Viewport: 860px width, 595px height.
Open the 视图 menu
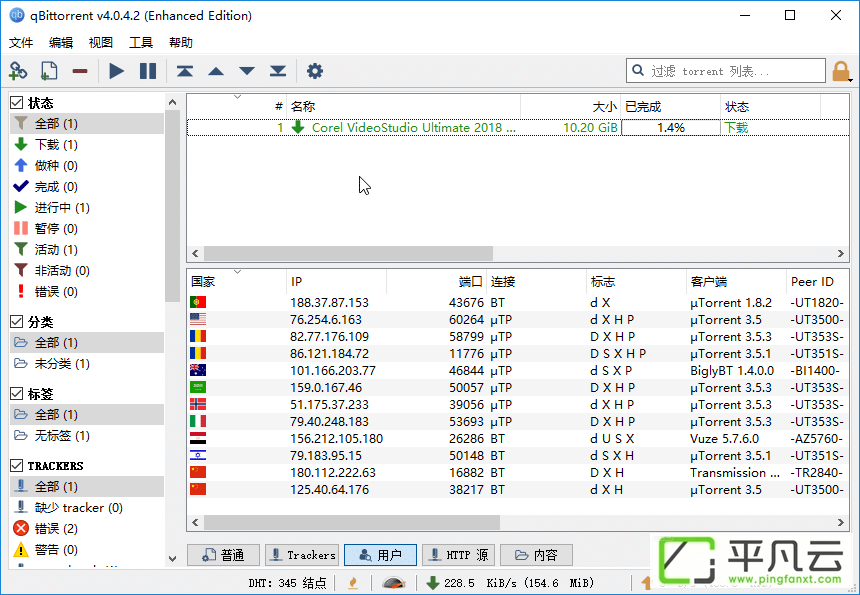[101, 43]
